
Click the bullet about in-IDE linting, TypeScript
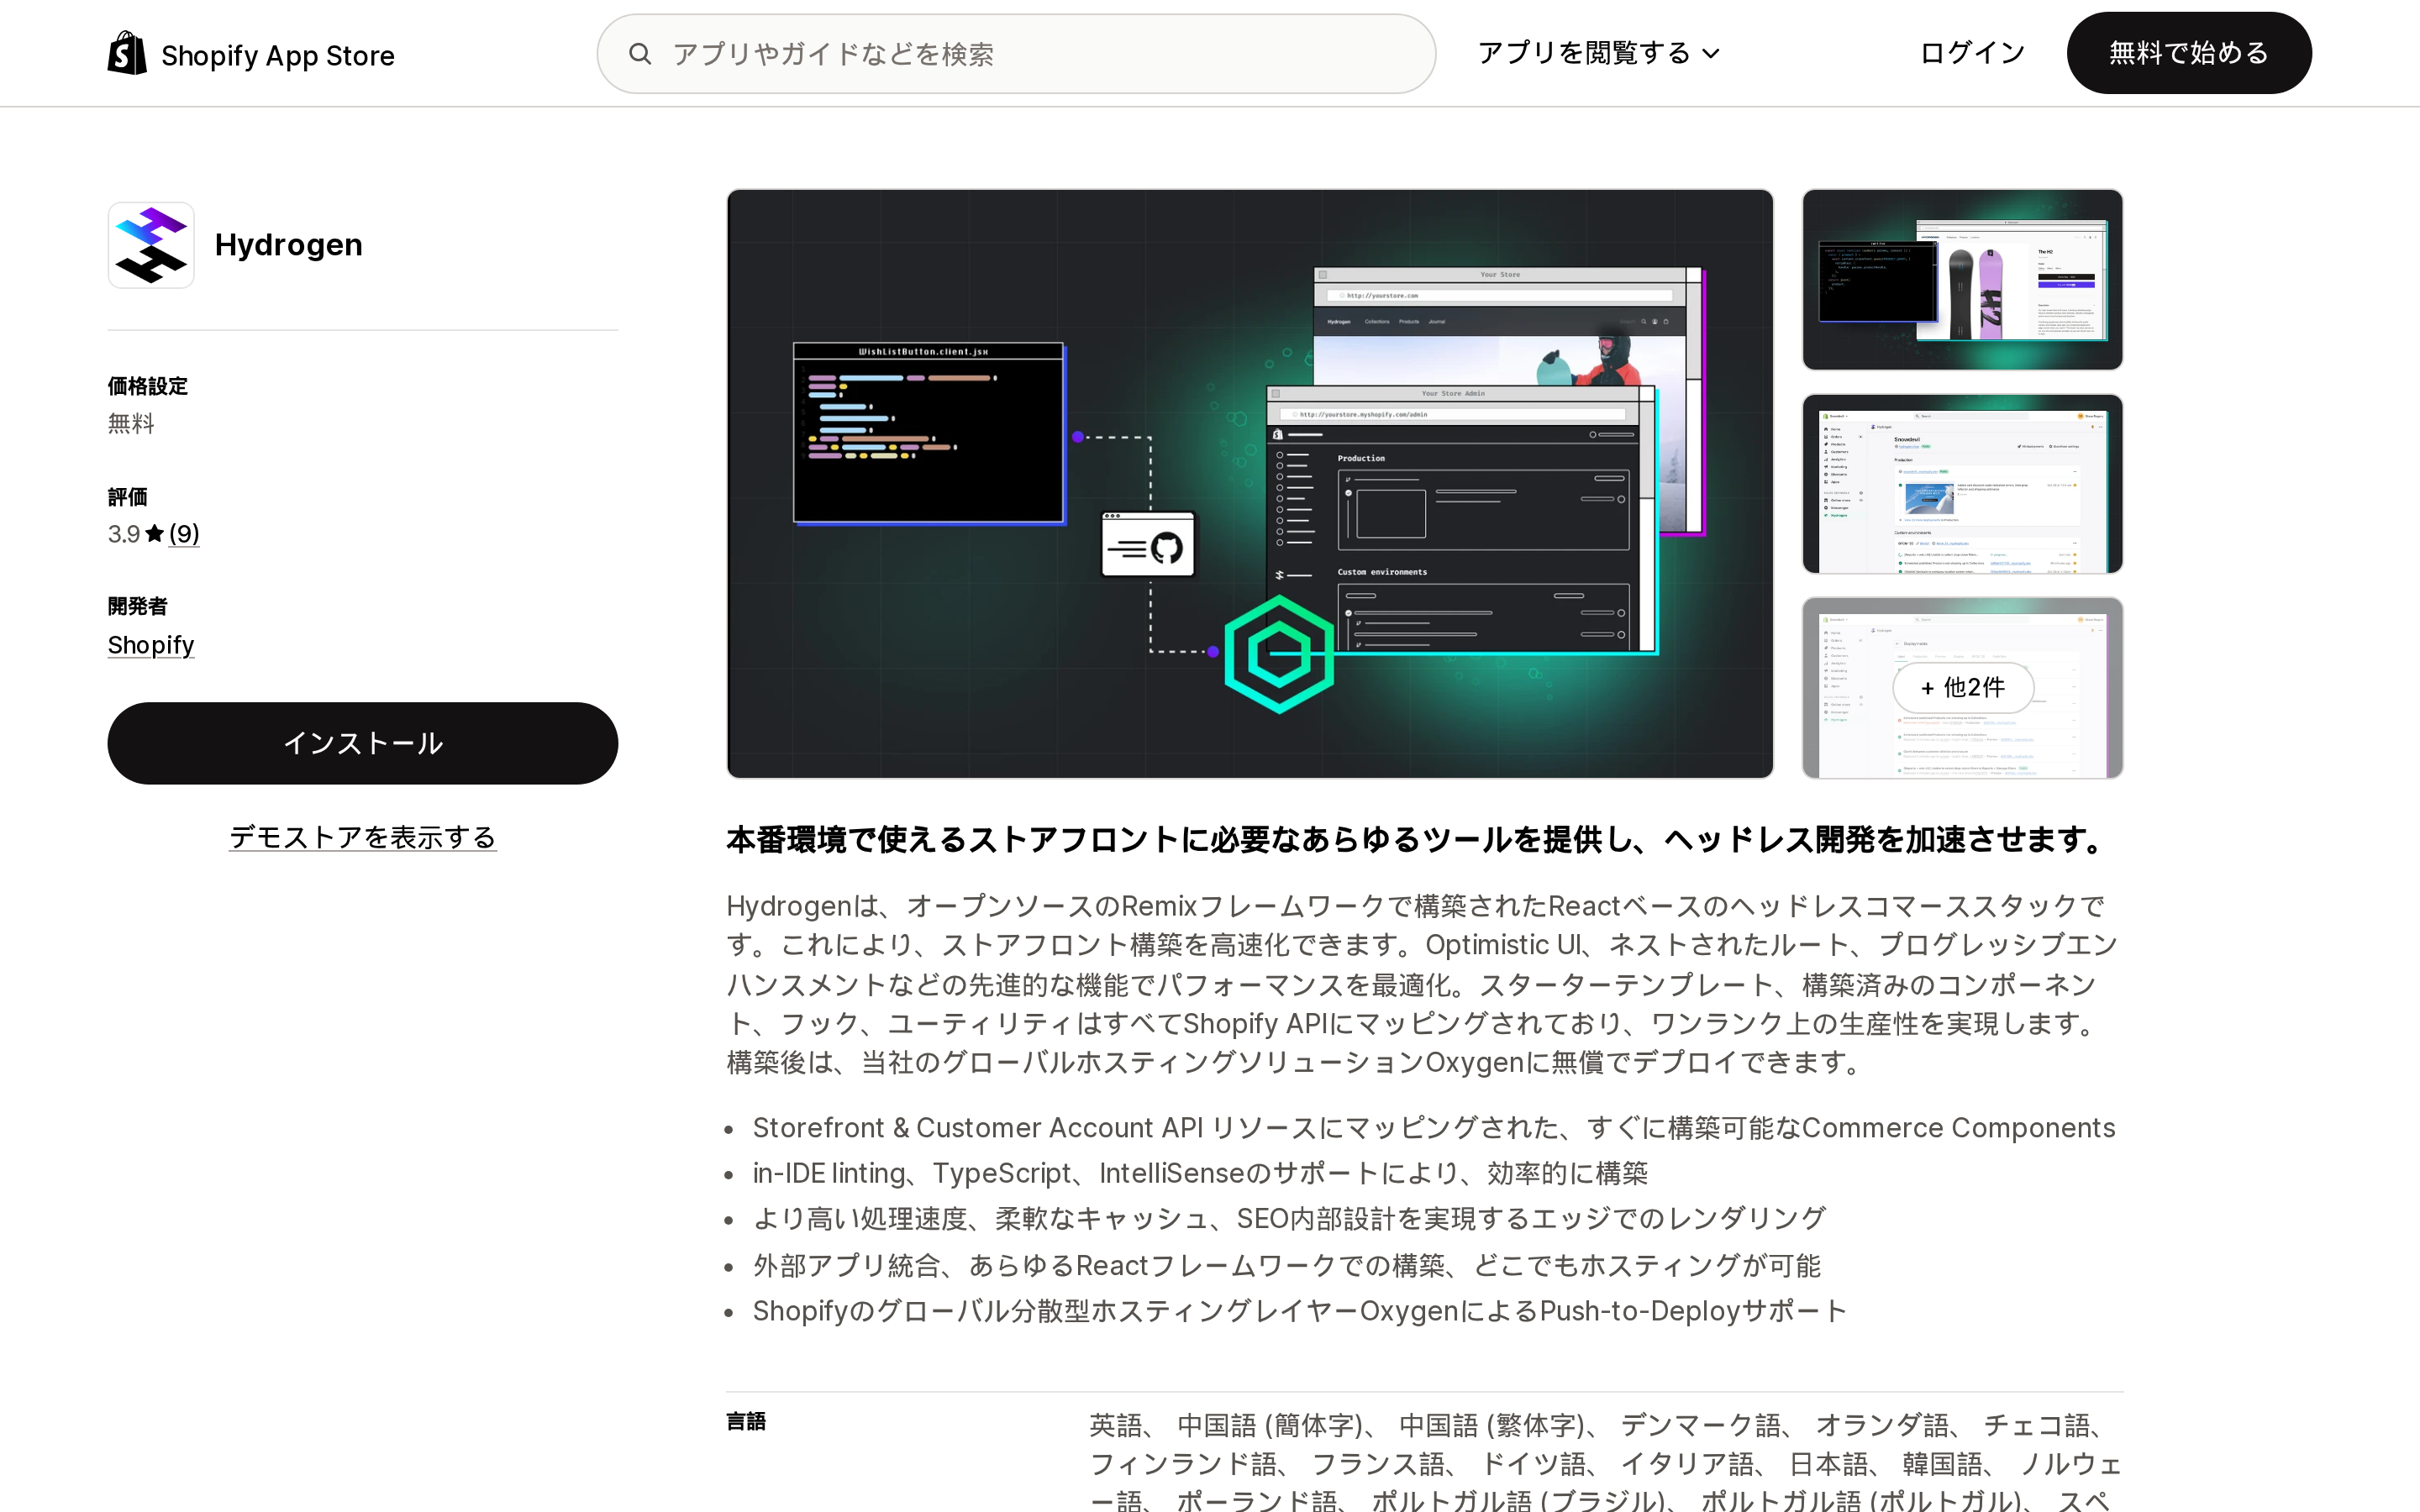[1200, 1173]
